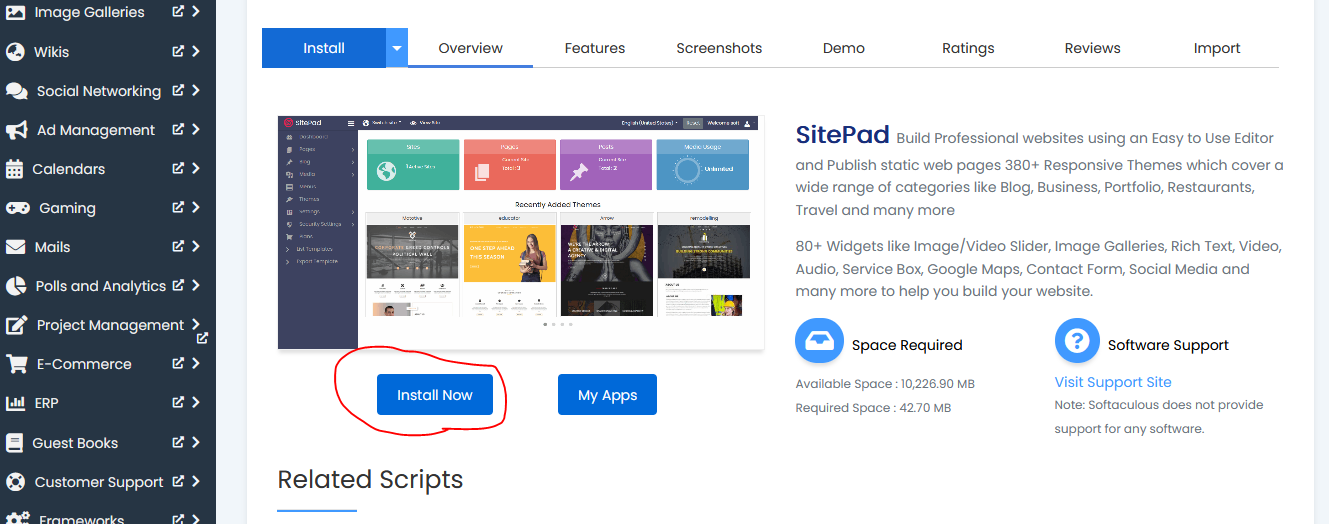This screenshot has width=1329, height=524.
Task: Open E-Commerce external link icon
Action: 178,363
